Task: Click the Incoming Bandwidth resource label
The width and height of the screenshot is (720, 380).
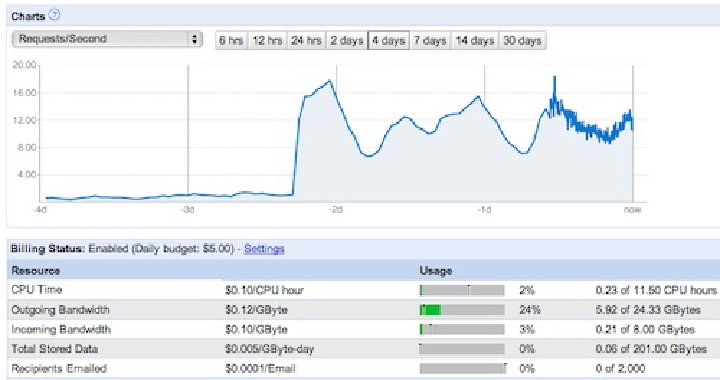Action: click(61, 329)
